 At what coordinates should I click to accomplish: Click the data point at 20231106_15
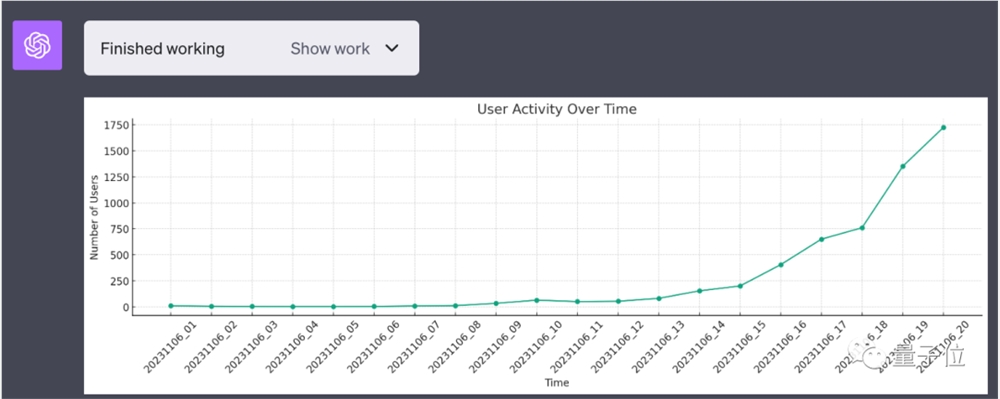pos(740,286)
